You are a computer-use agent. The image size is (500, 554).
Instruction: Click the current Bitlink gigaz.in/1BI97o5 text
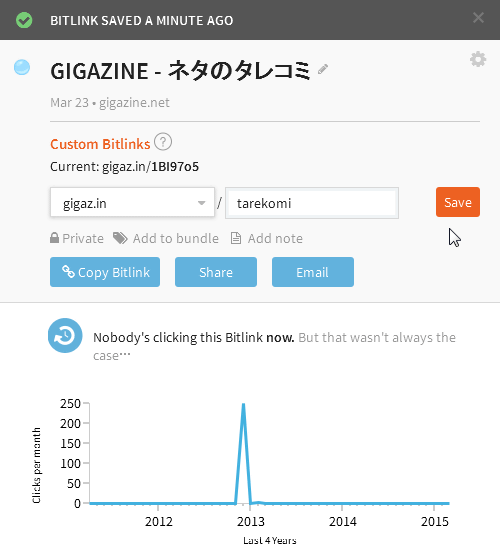click(151, 166)
